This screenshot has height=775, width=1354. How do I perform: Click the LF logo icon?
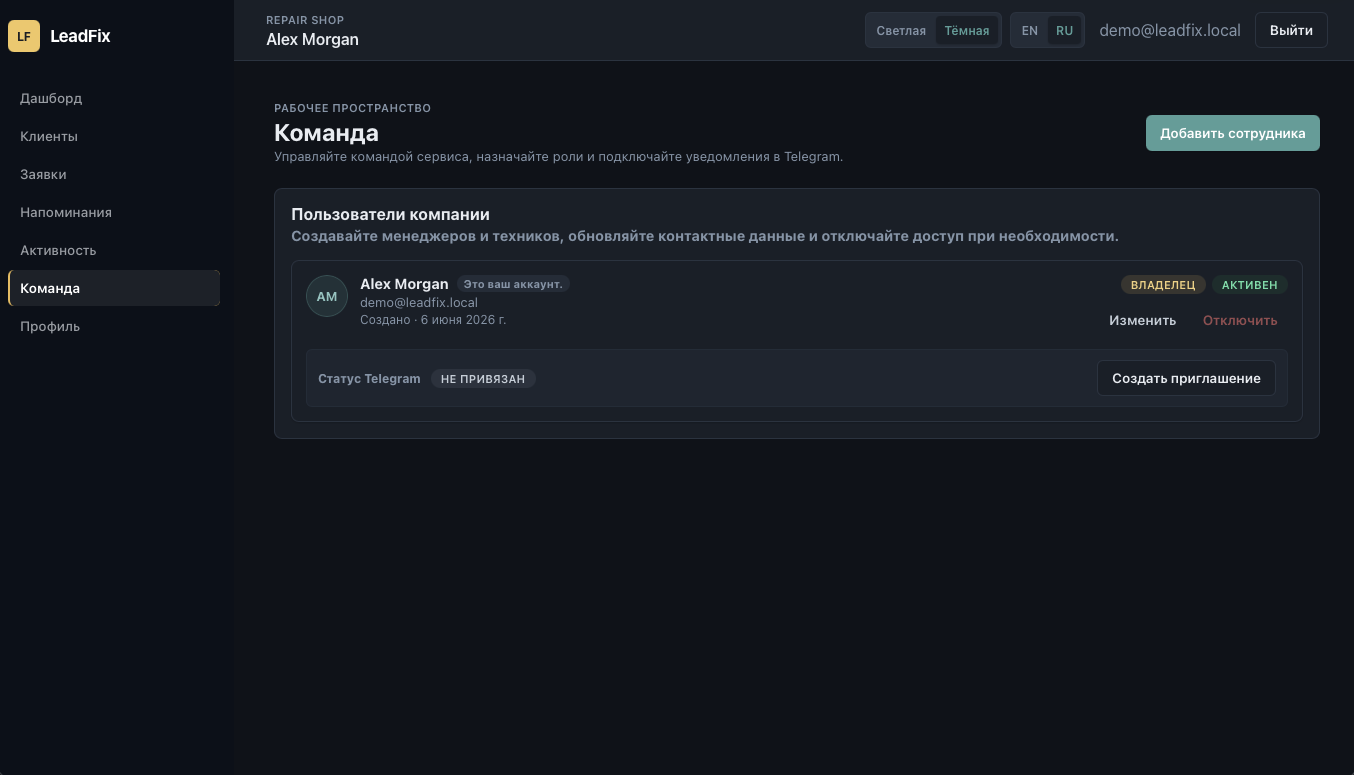point(24,36)
